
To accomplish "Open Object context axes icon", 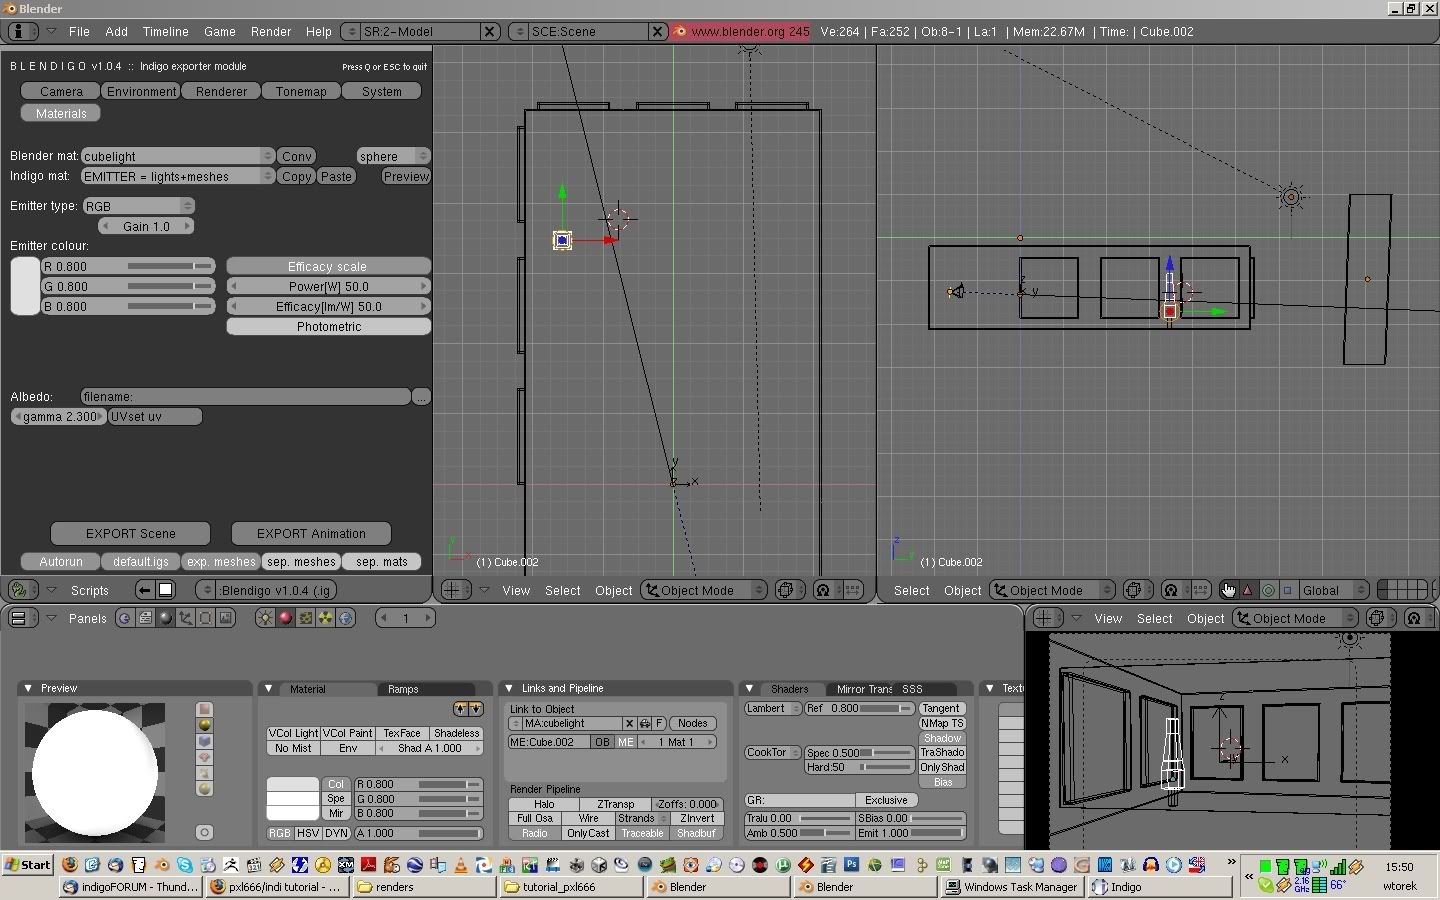I will 185,618.
